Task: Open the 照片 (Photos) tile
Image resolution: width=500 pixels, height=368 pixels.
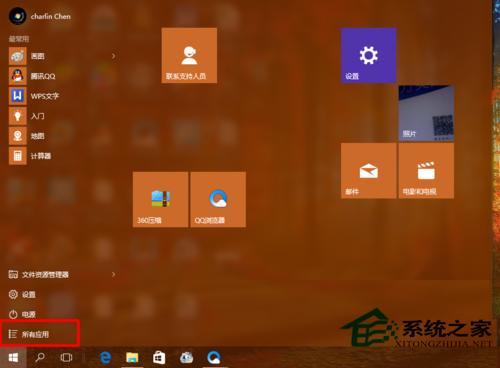Action: [426, 113]
